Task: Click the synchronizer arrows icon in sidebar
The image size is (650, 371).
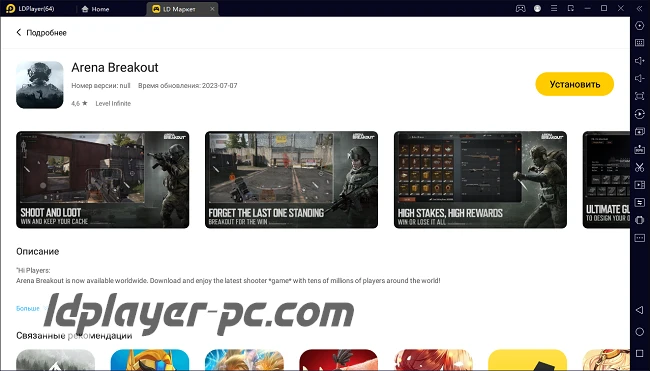Action: pyautogui.click(x=640, y=203)
